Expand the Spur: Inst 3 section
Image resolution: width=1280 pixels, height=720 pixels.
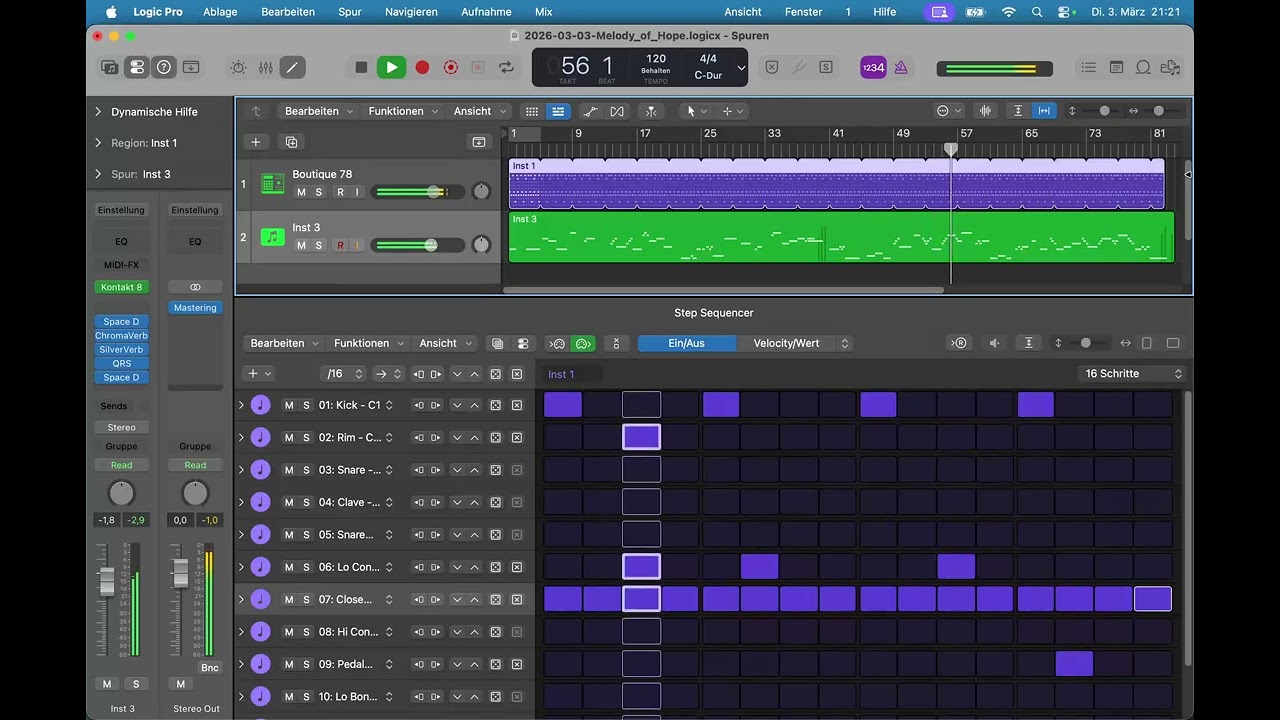coord(98,174)
